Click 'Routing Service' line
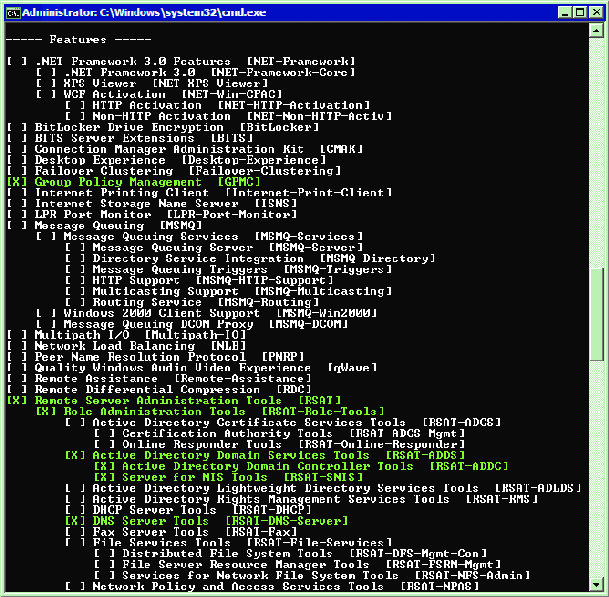The width and height of the screenshot is (609, 597). coord(192,302)
